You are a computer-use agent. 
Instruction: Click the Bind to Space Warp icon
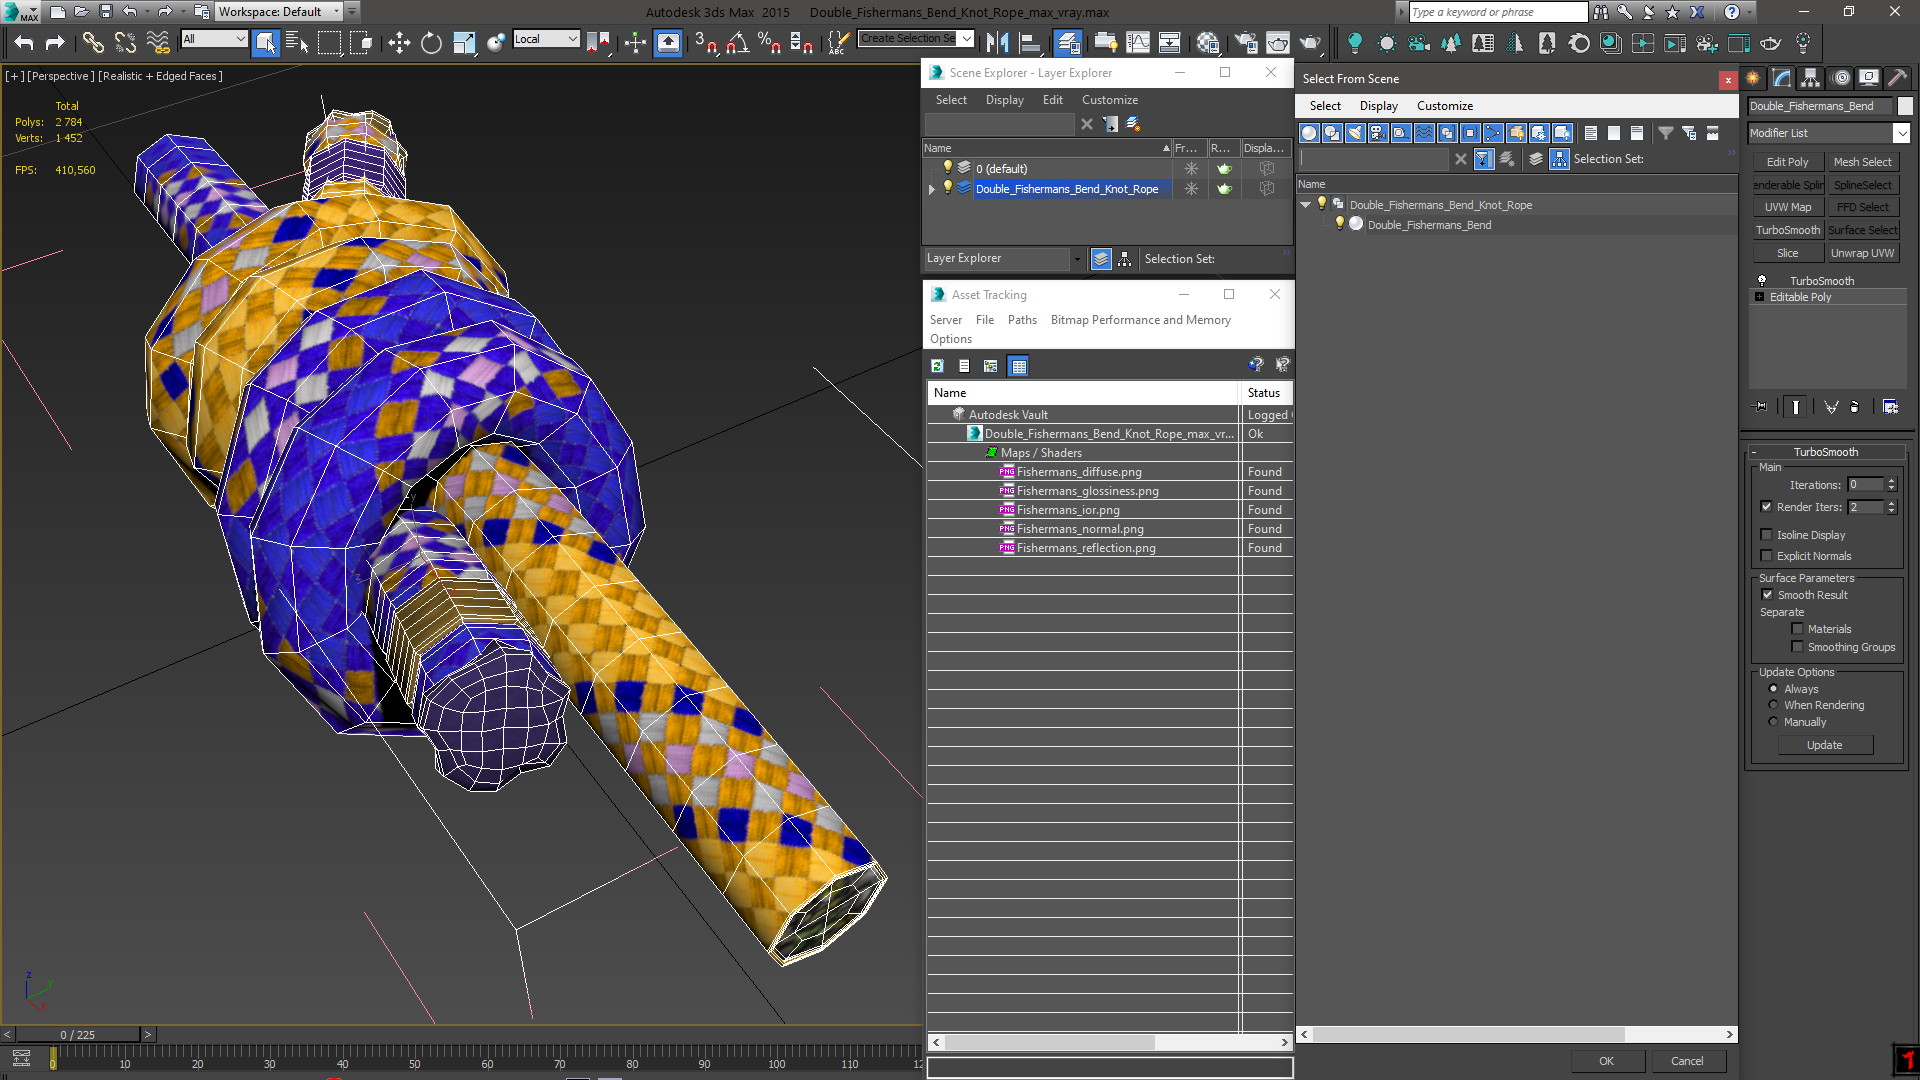(x=158, y=43)
